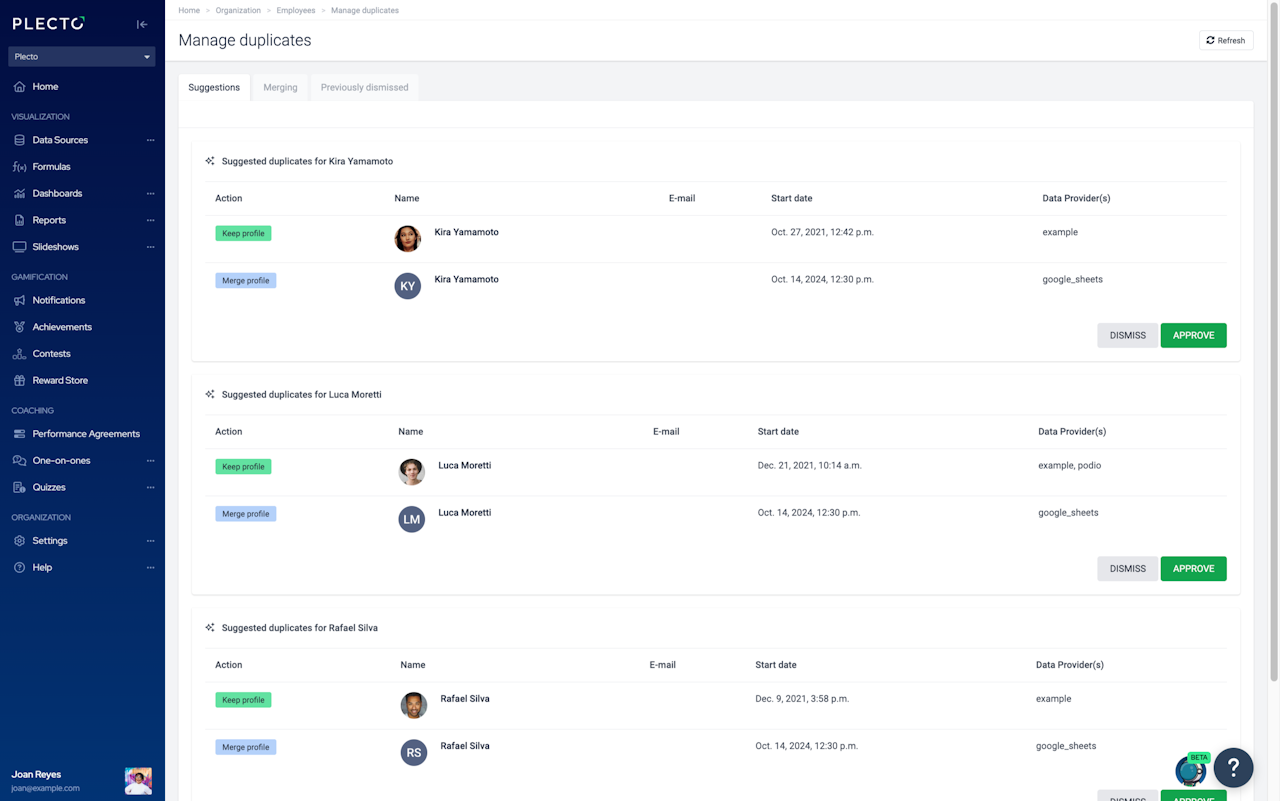Expand the Data Sources more options menu
Viewport: 1280px width, 801px height.
[151, 141]
